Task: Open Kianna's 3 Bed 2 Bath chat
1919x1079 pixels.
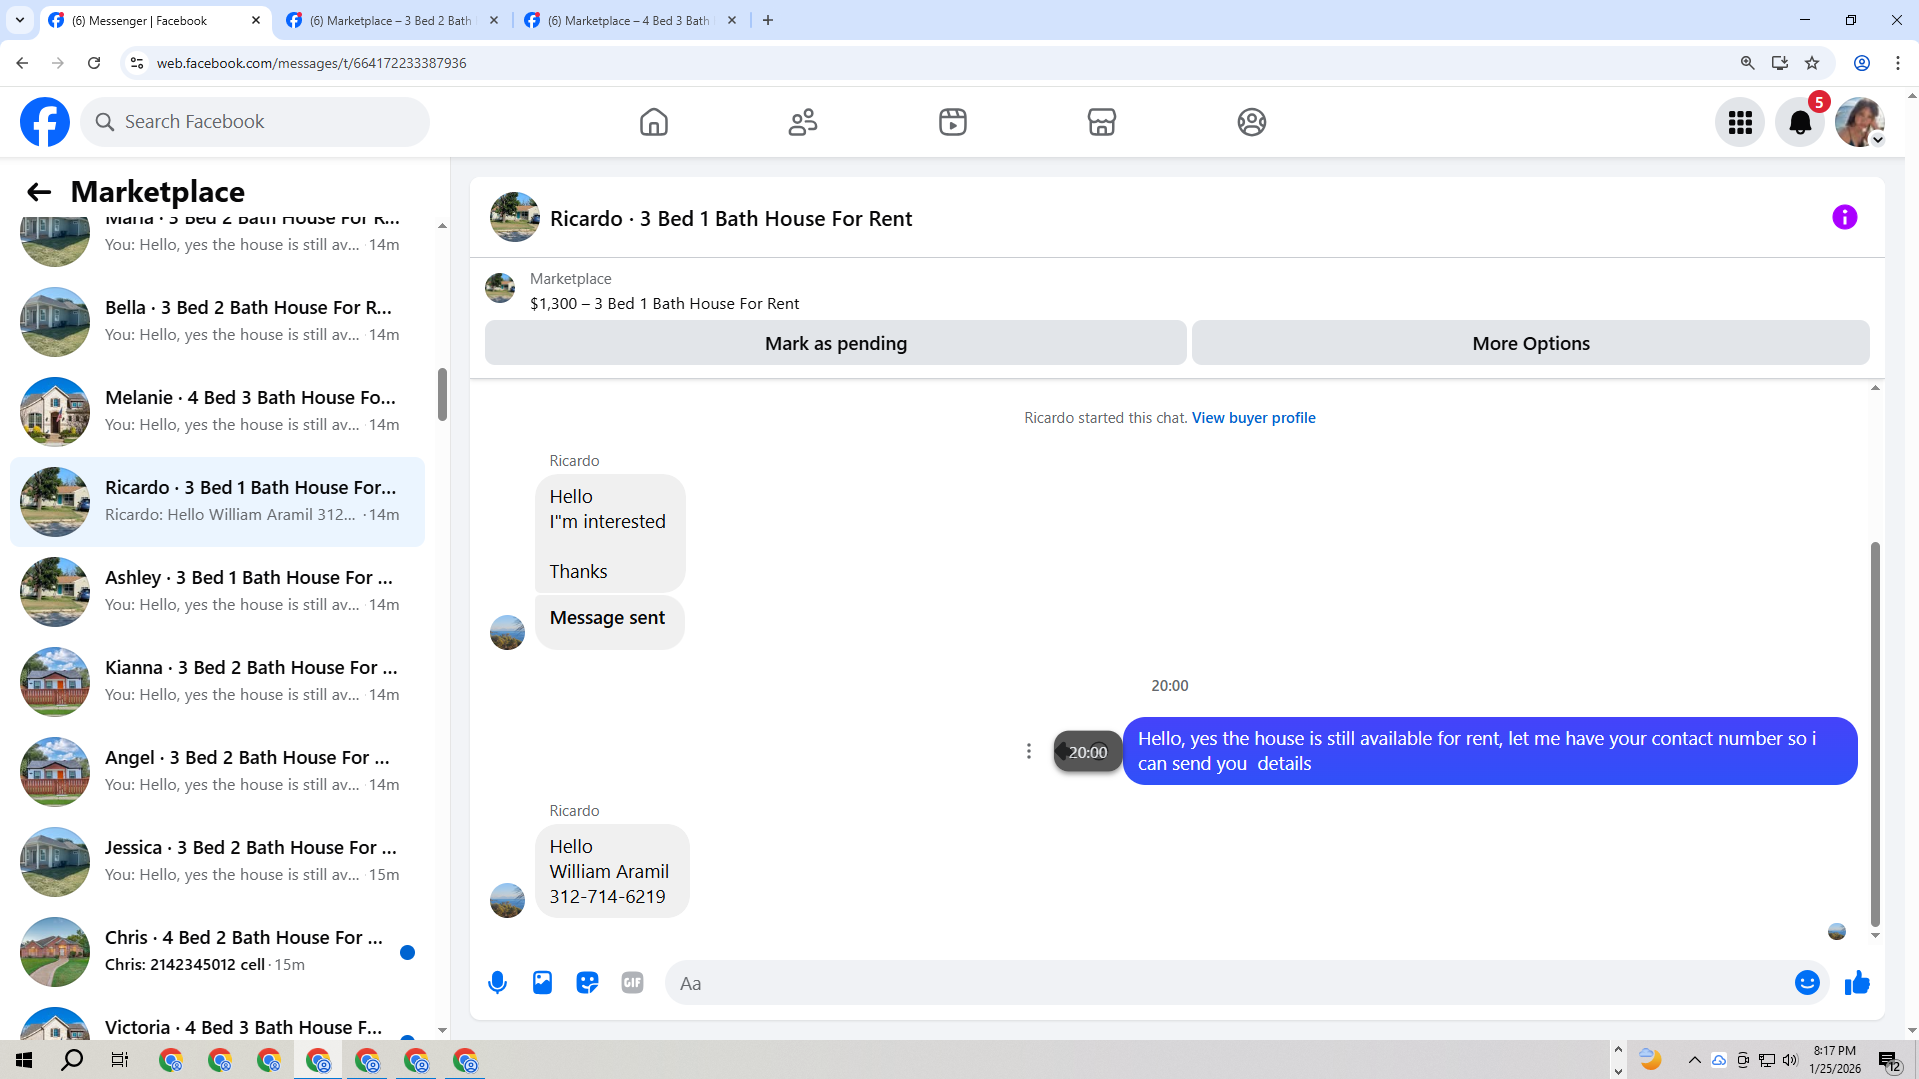Action: (x=217, y=682)
